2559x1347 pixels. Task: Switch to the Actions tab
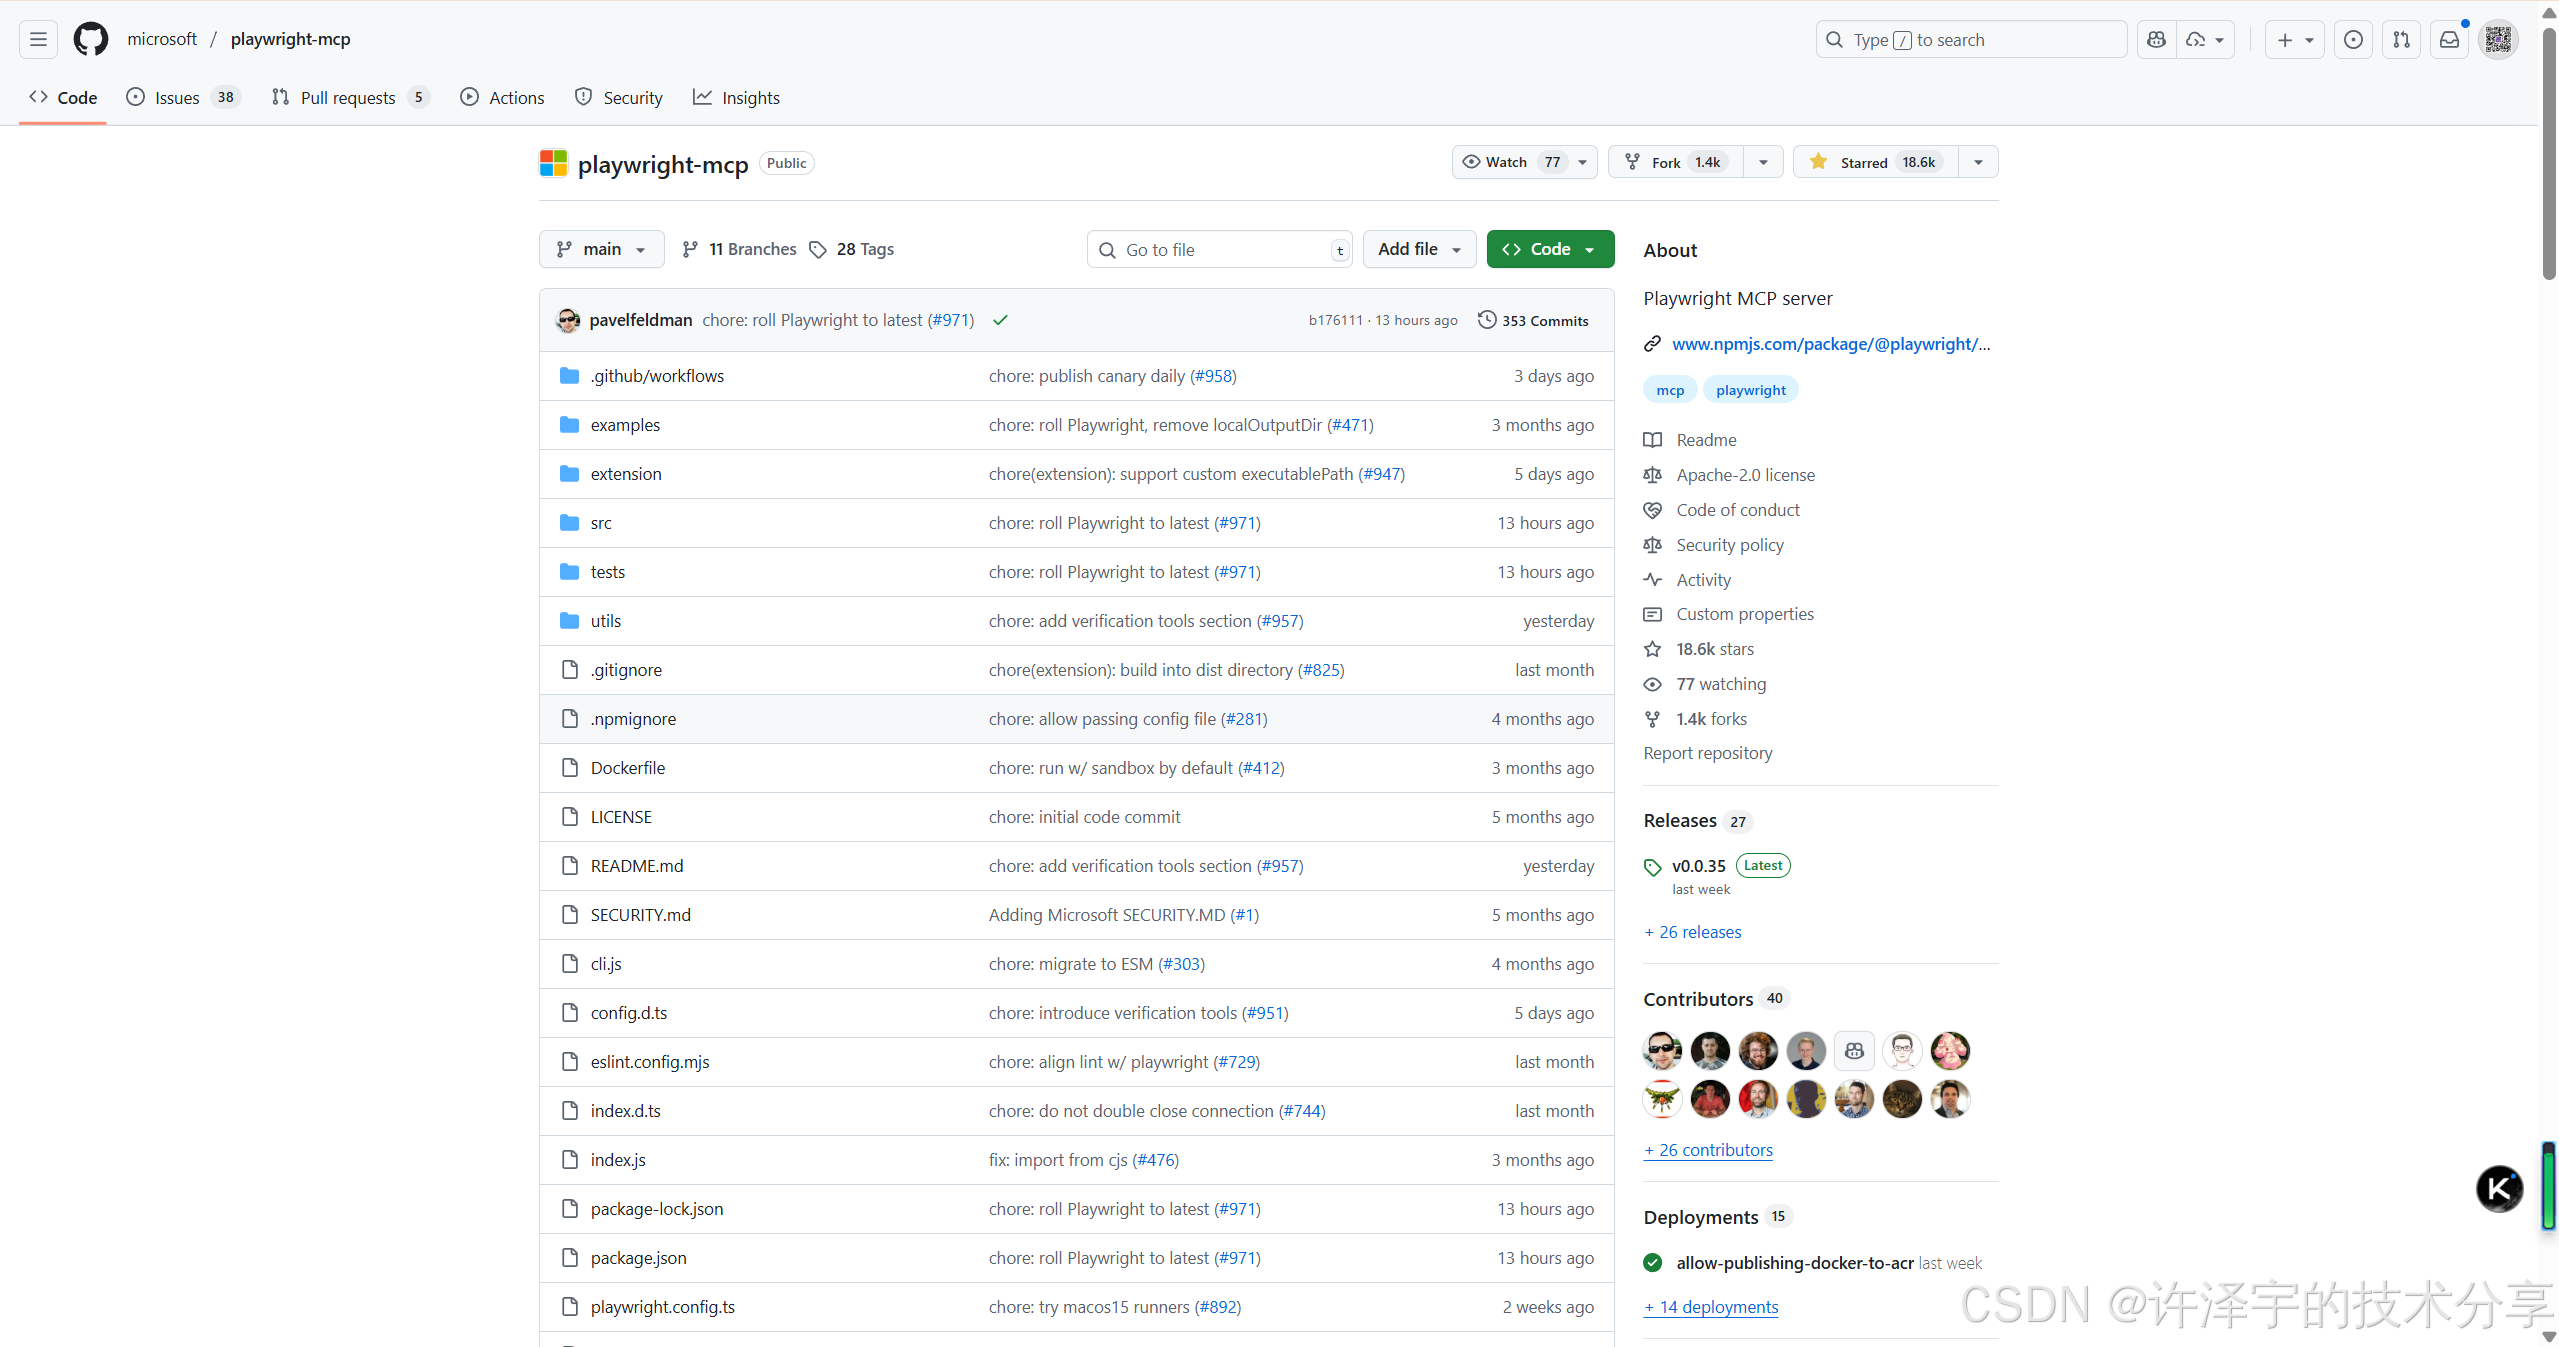502,97
